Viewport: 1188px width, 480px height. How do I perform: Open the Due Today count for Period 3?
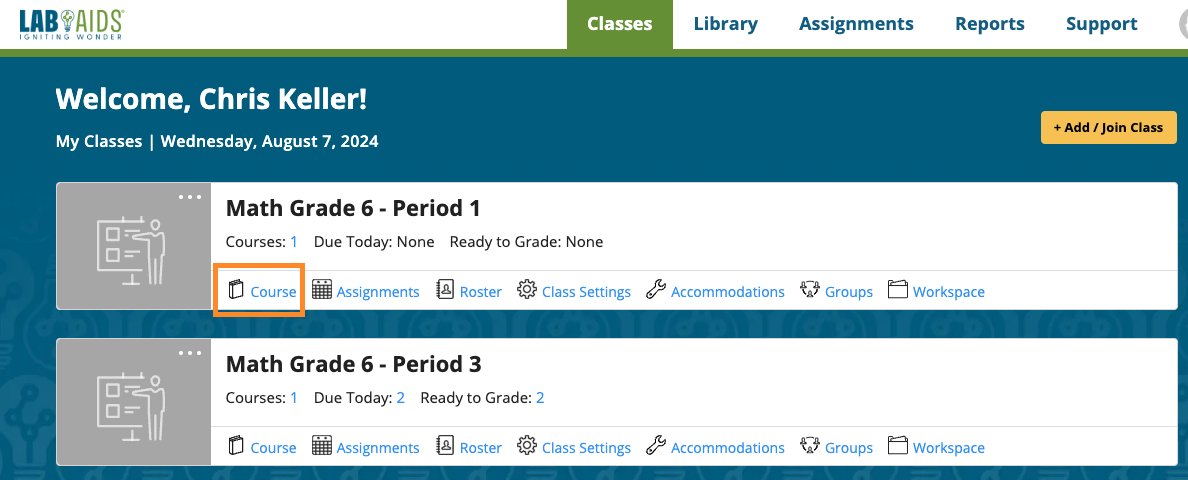click(400, 398)
